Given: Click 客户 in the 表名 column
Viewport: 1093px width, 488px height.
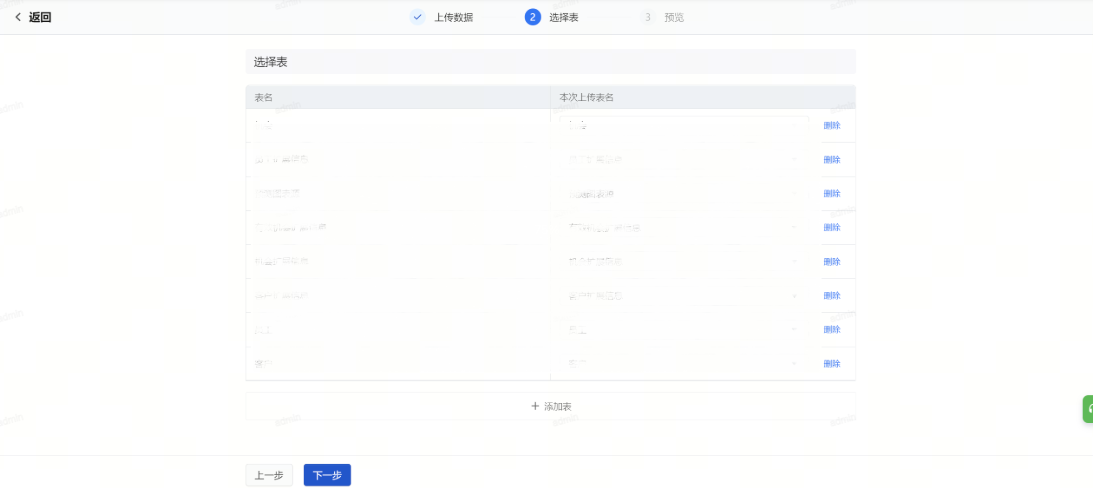Looking at the screenshot, I should pos(263,363).
